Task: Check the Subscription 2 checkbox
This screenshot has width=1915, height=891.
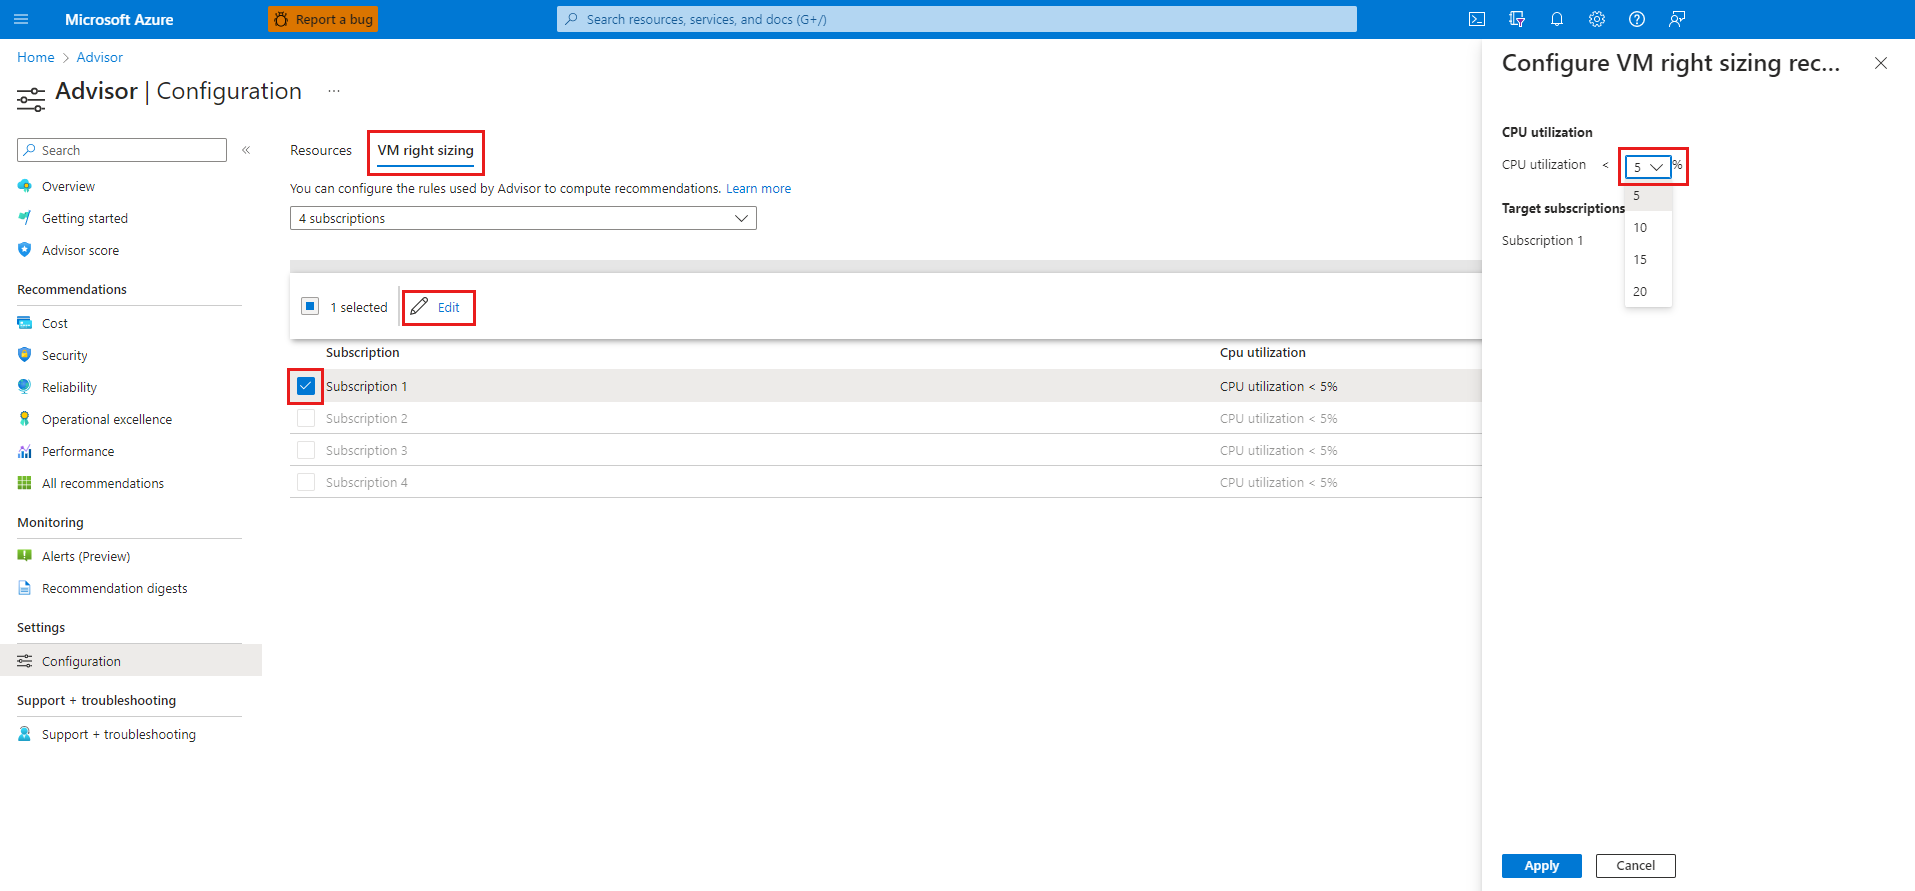Action: point(306,418)
